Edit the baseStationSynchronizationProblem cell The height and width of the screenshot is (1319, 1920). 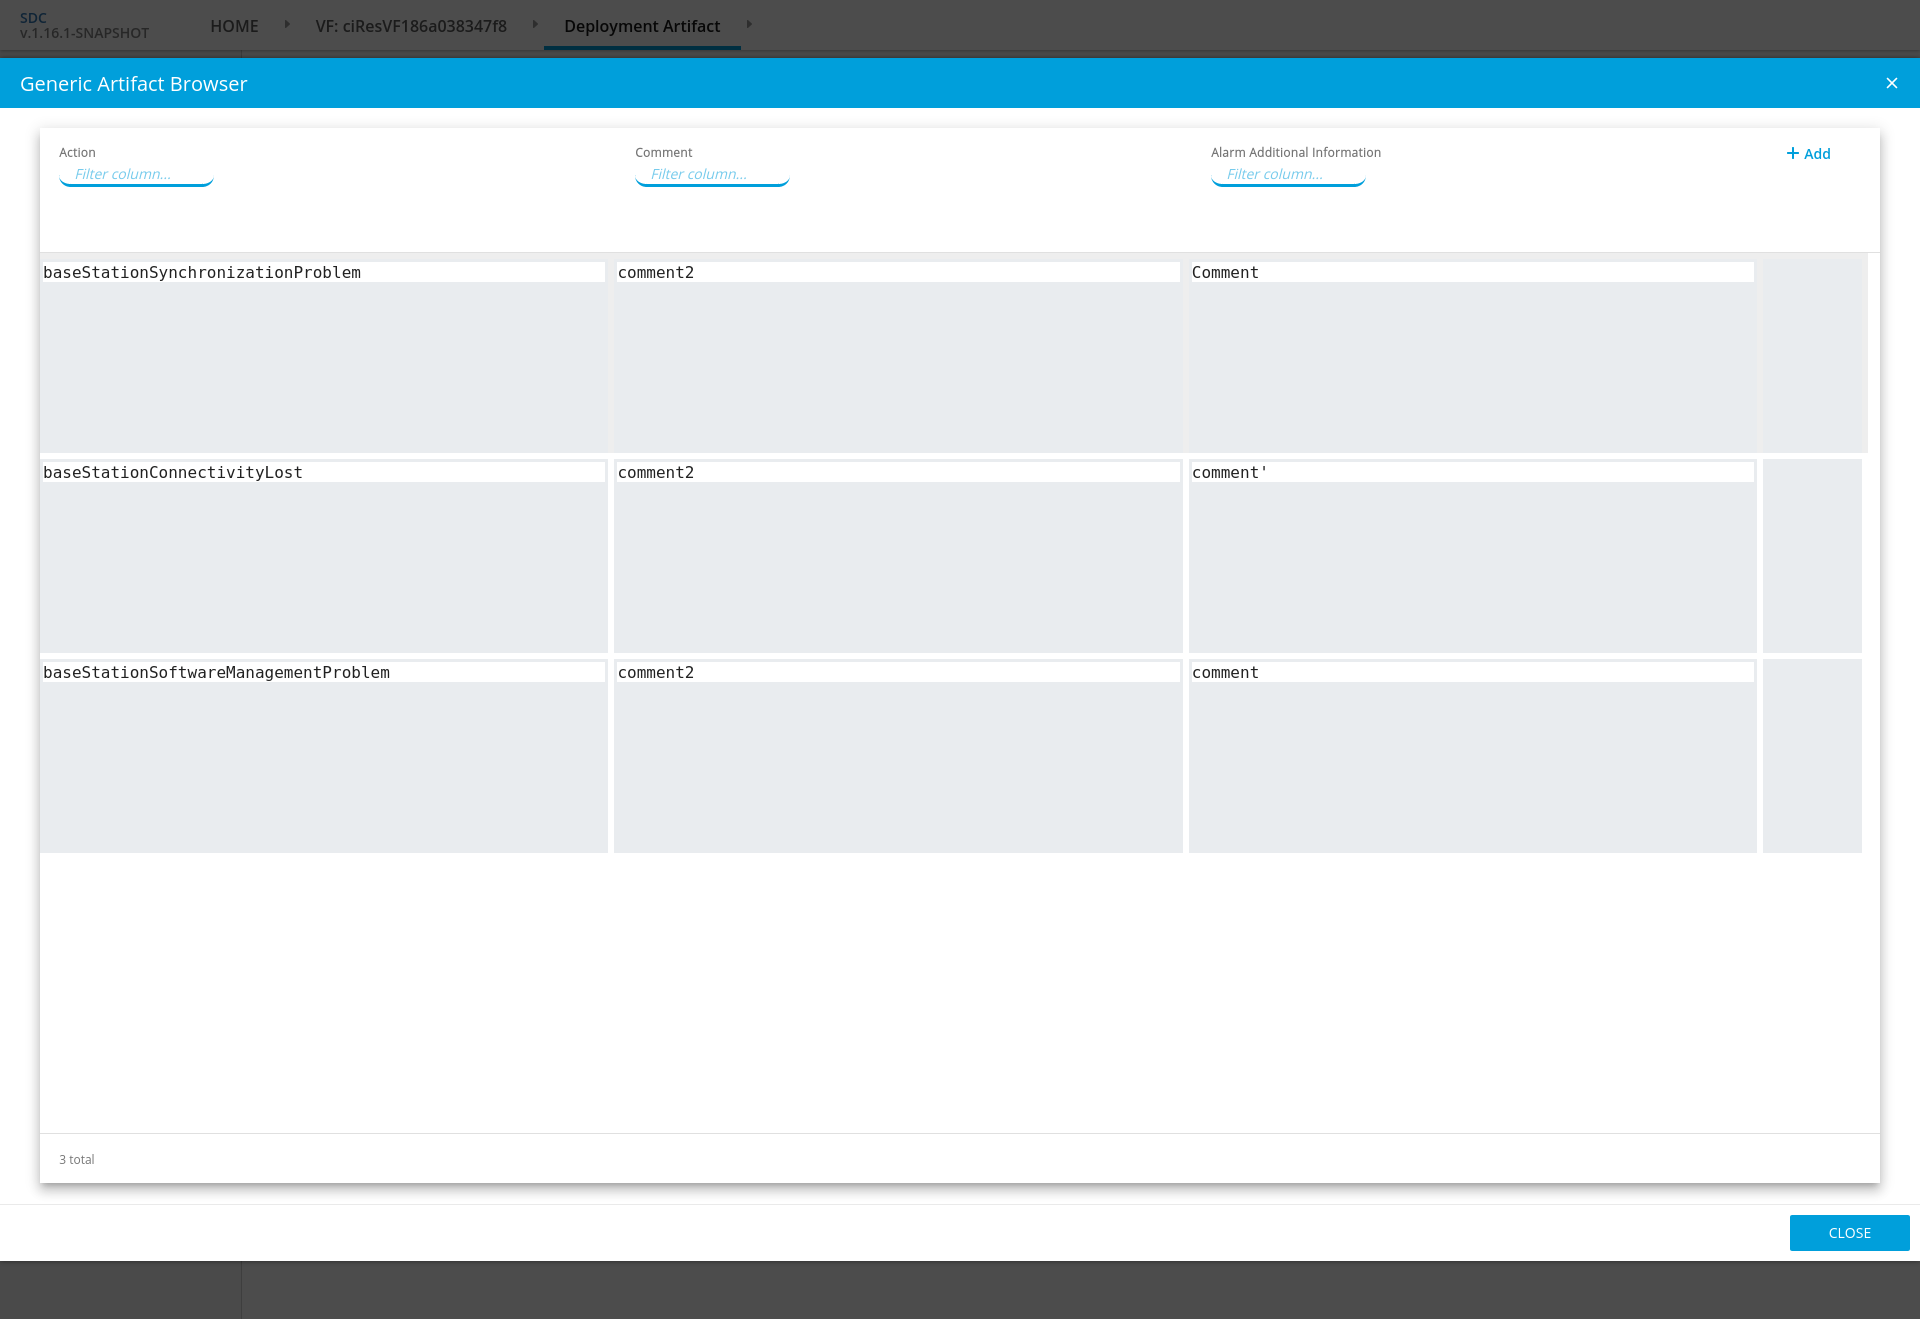(x=323, y=273)
